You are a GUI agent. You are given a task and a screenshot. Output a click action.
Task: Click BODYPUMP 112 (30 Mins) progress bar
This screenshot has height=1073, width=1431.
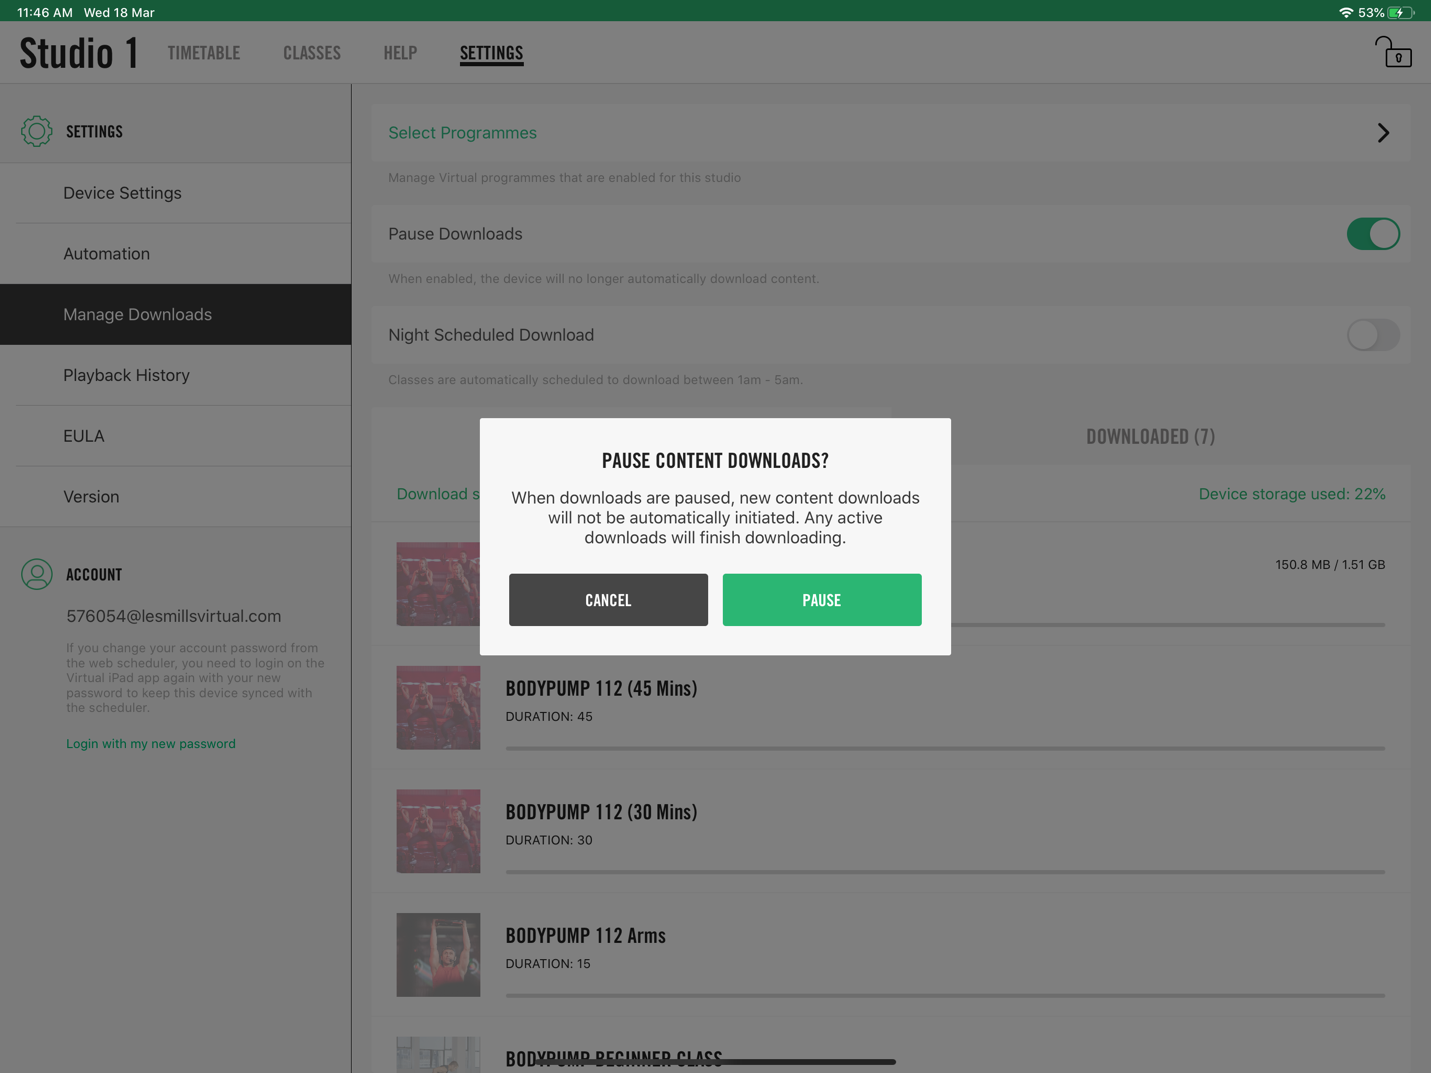click(x=945, y=872)
